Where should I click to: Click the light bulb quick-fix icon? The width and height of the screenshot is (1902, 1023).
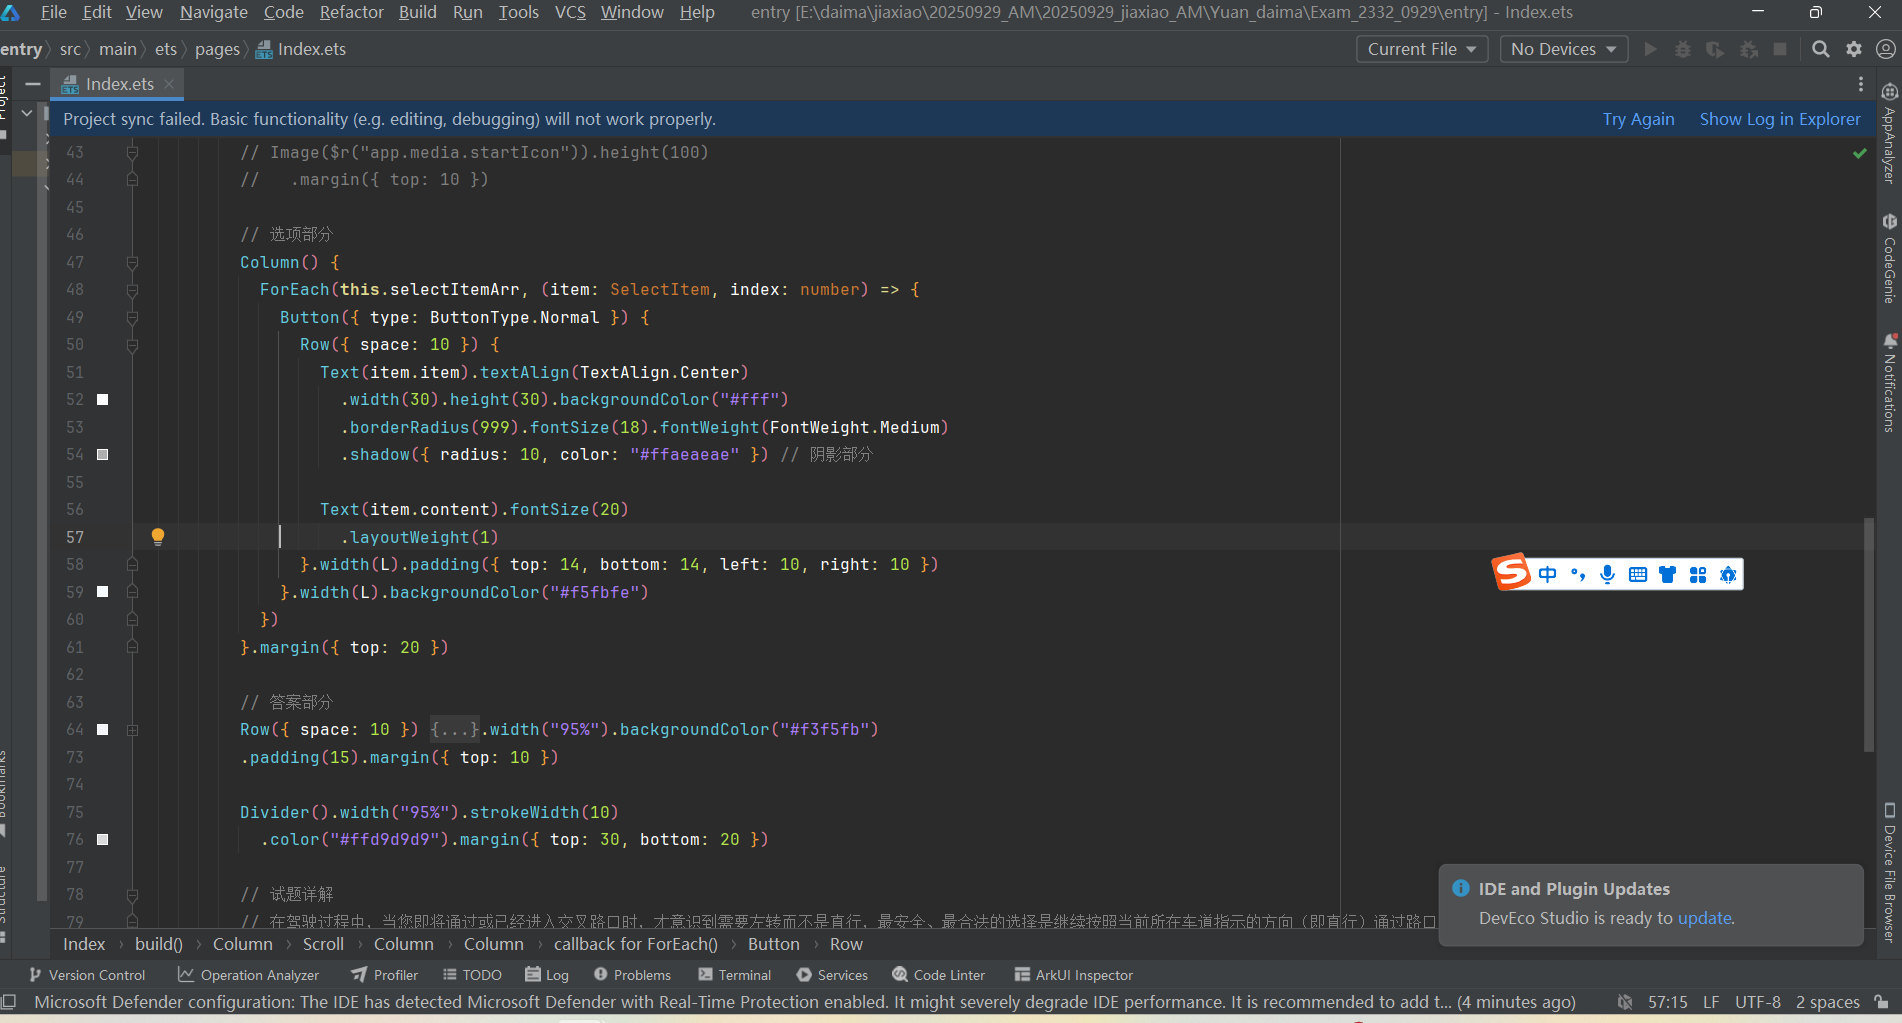pos(157,536)
